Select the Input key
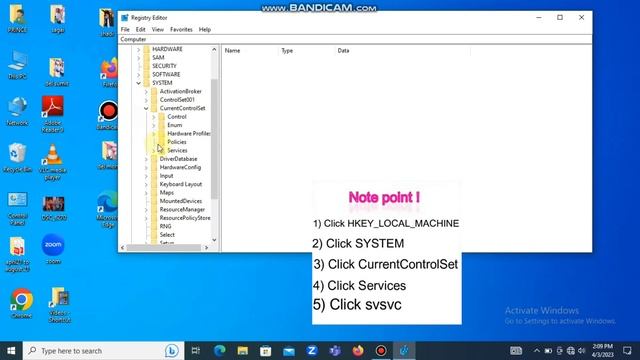 point(166,176)
